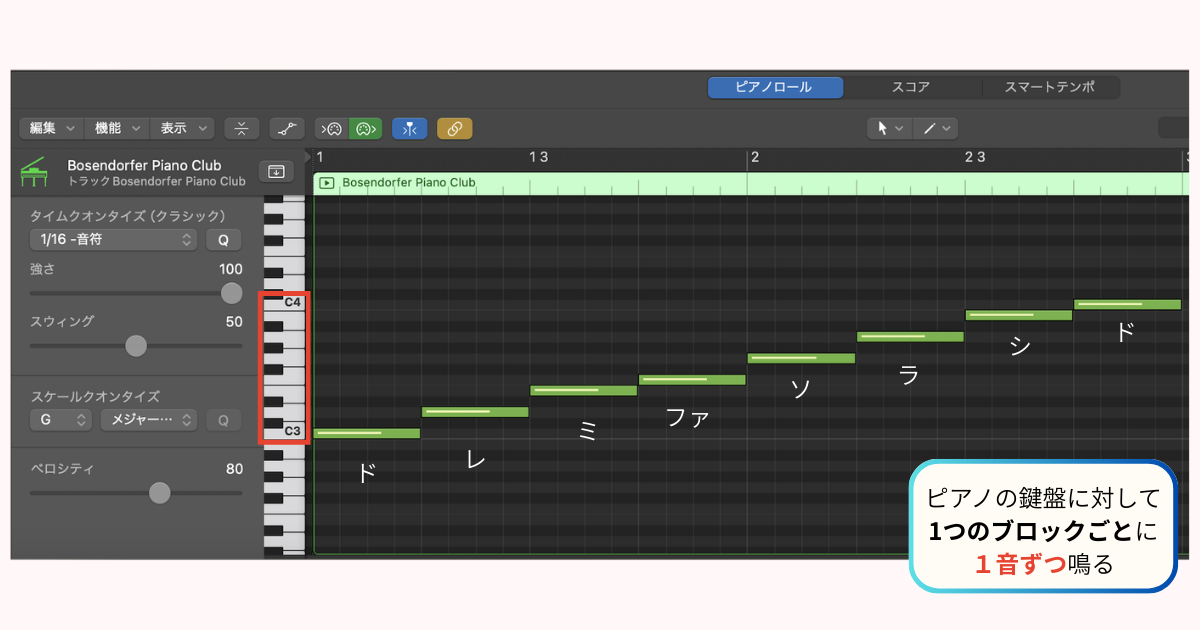Click the collapse mode icon button
Screen dimensions: 1200x630
241,128
